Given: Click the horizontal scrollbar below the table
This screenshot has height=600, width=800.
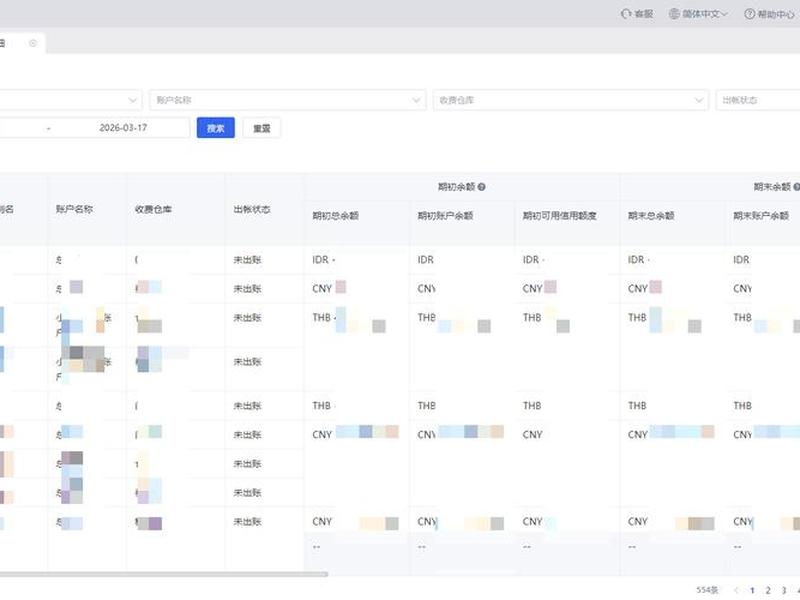Looking at the screenshot, I should [x=163, y=574].
